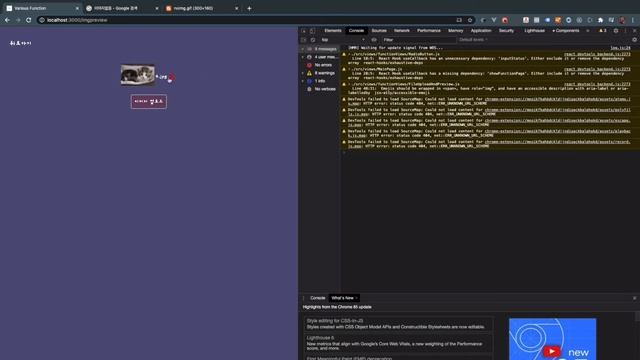The height and width of the screenshot is (360, 640).
Task: Open DevTools settings gear next to warnings badge
Action: 616,31
